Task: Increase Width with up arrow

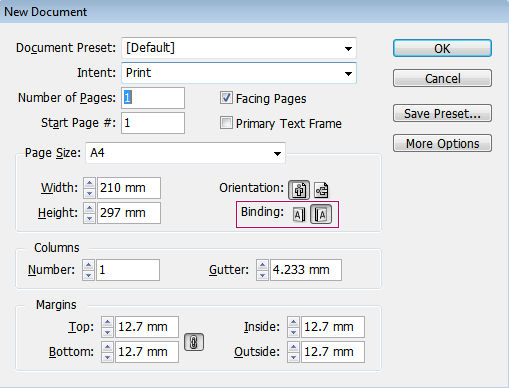Action: tap(89, 183)
